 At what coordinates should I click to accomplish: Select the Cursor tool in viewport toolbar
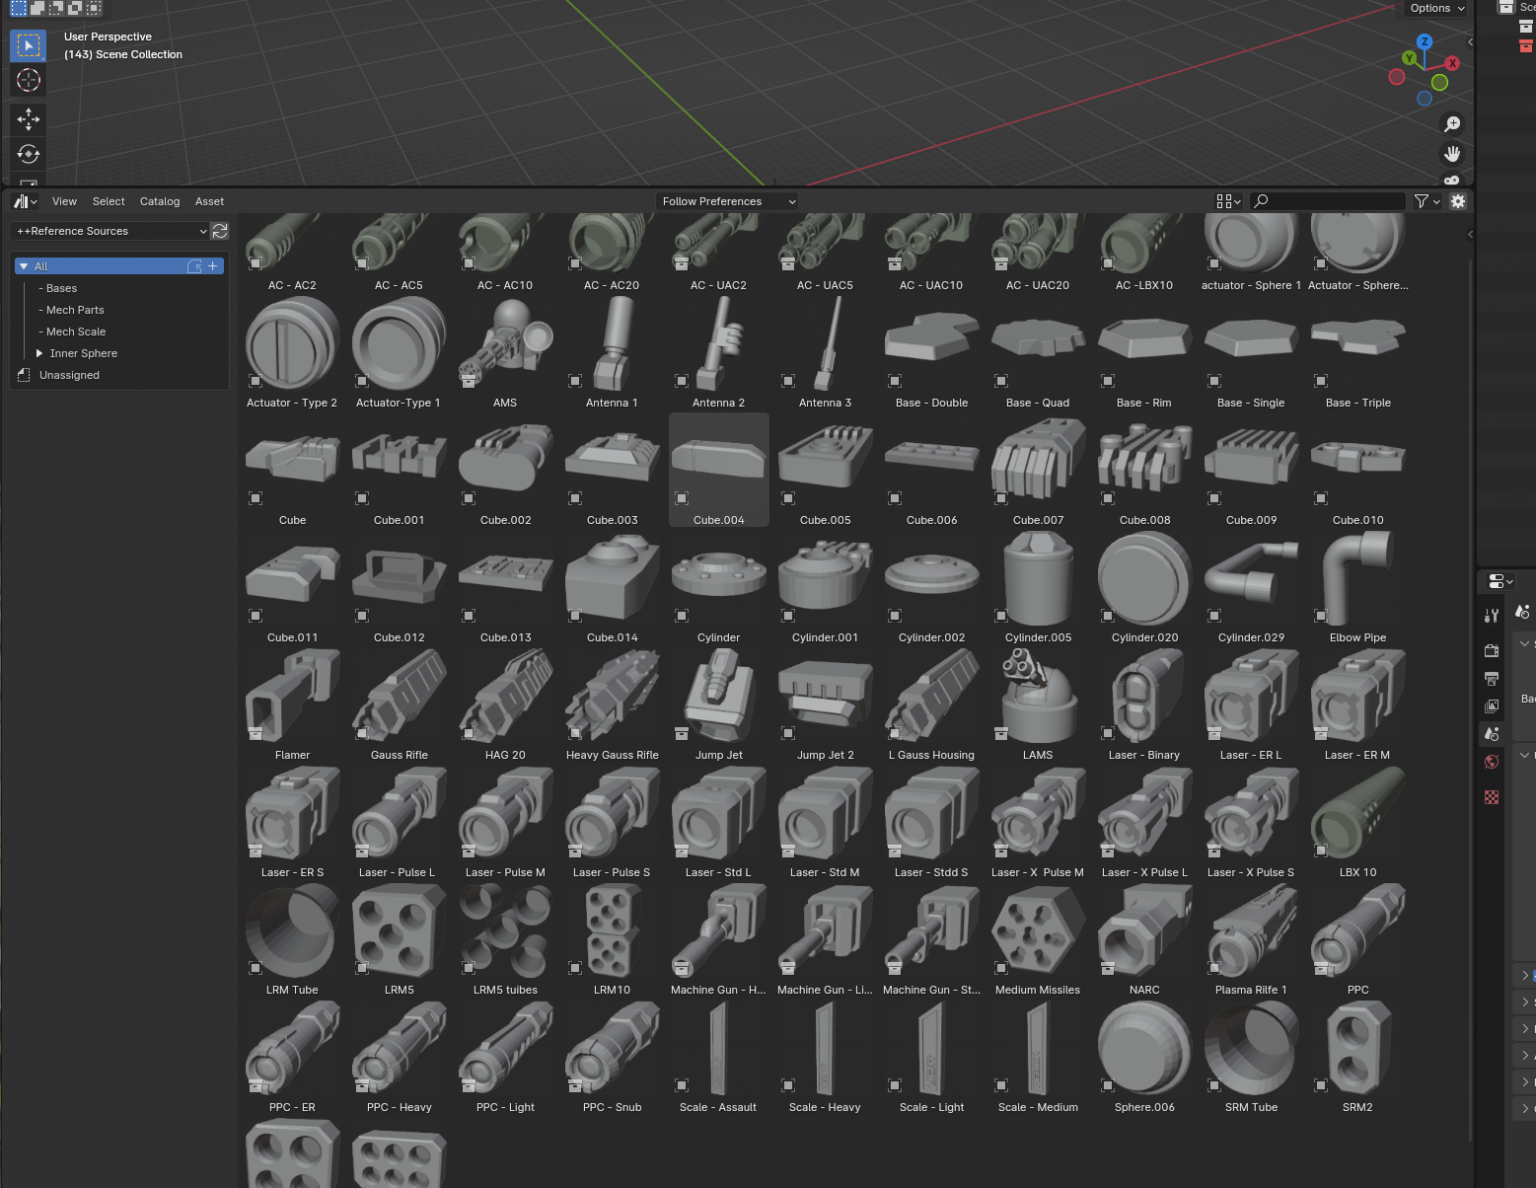[x=28, y=81]
